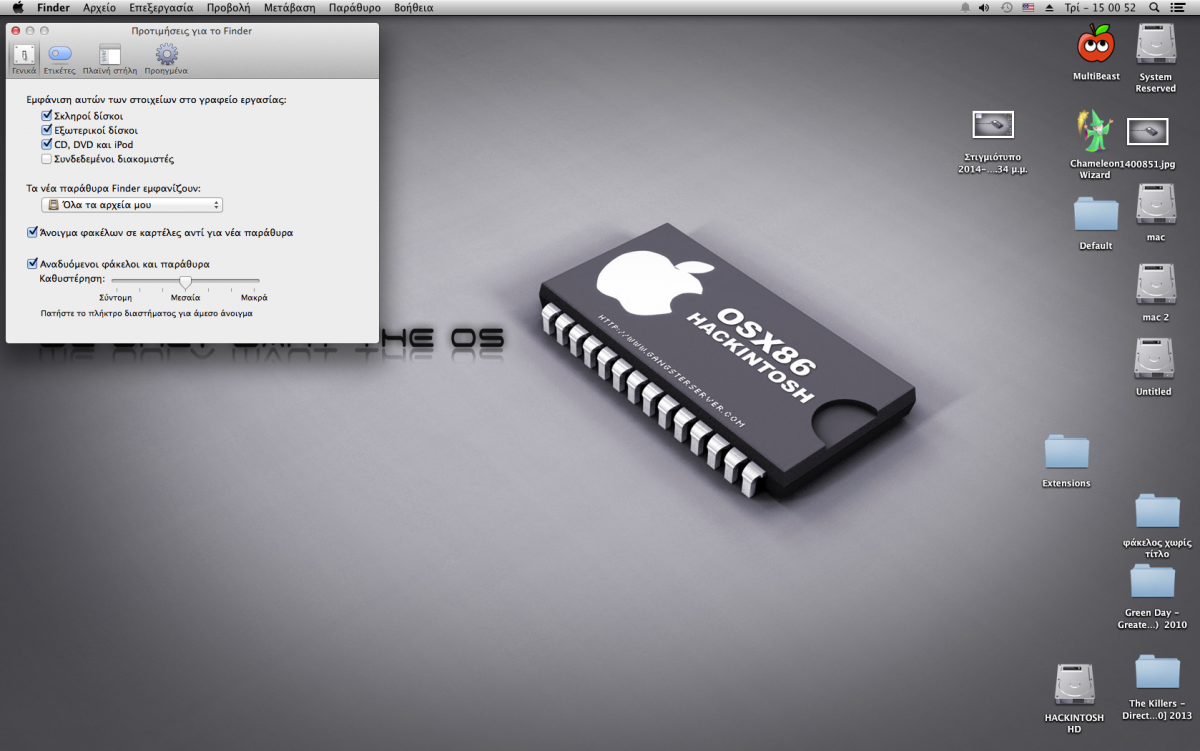Select the mac 2 drive icon
1200x751 pixels.
coord(1156,285)
